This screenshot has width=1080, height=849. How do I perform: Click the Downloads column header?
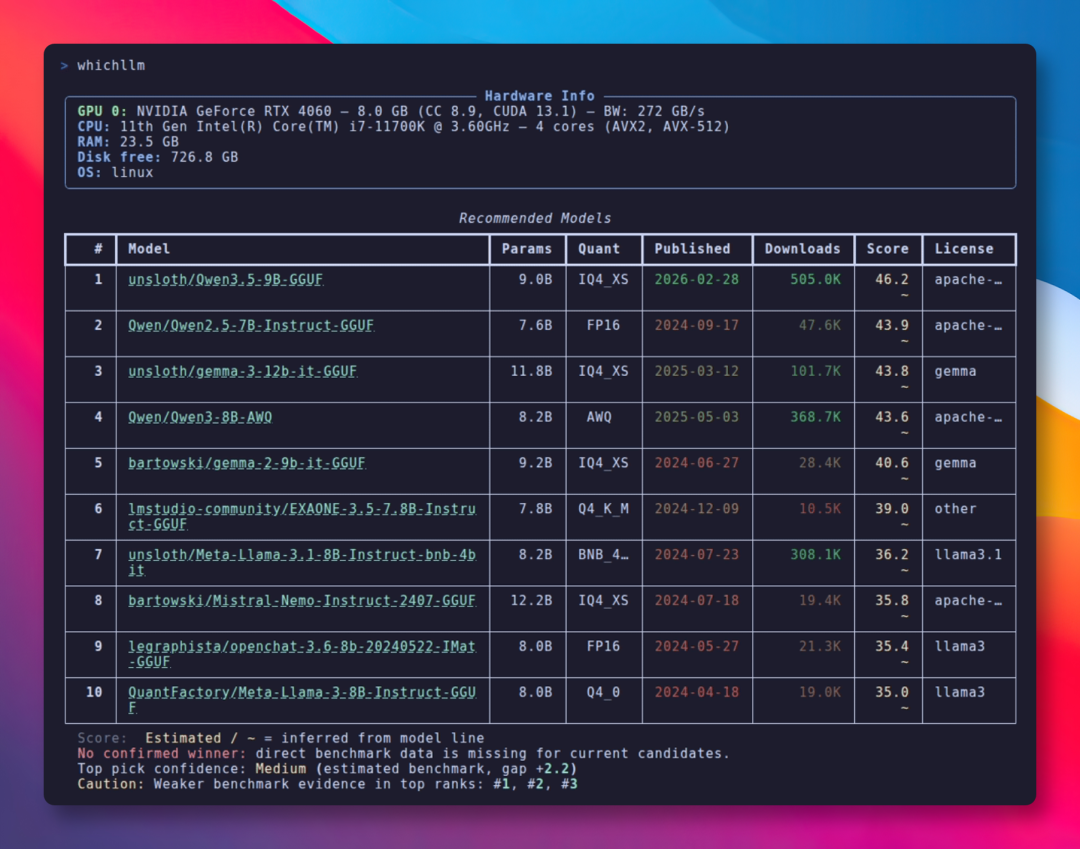coord(802,249)
